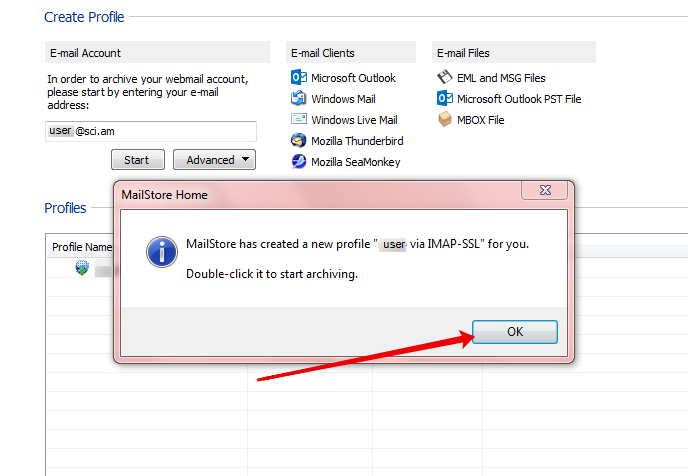Select the Mozilla Thunderbird text link
This screenshot has height=476, width=688.
357,141
